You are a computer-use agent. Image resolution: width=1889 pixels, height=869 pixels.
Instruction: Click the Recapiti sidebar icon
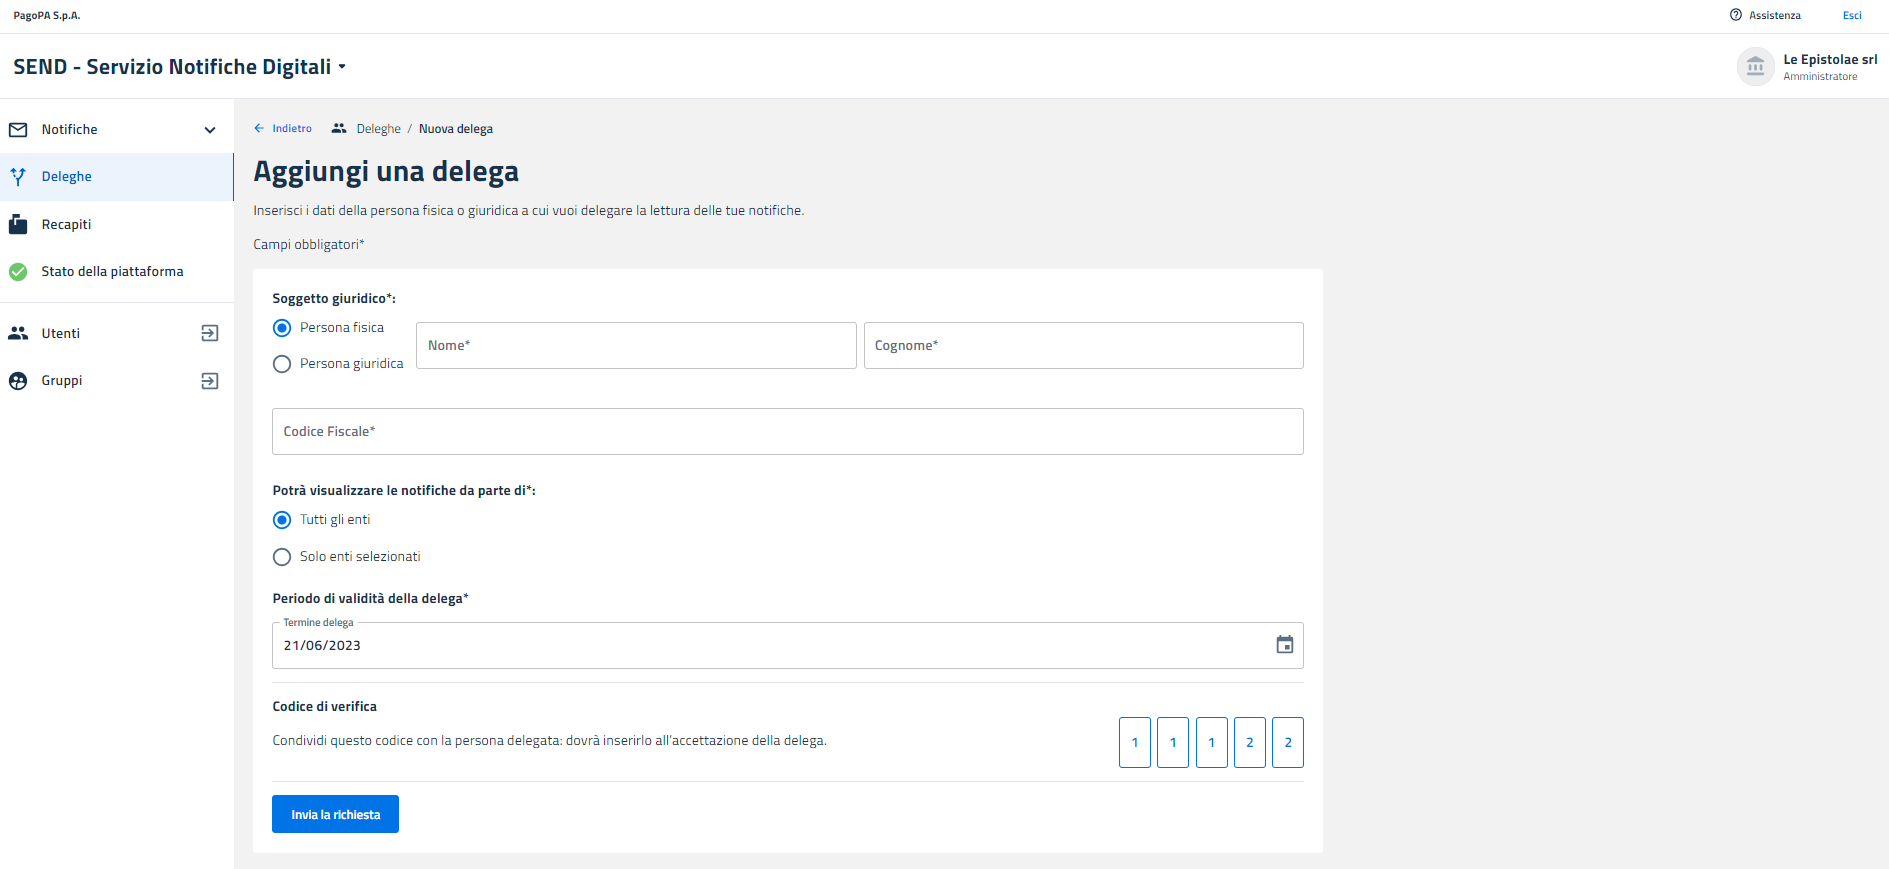click(x=18, y=224)
